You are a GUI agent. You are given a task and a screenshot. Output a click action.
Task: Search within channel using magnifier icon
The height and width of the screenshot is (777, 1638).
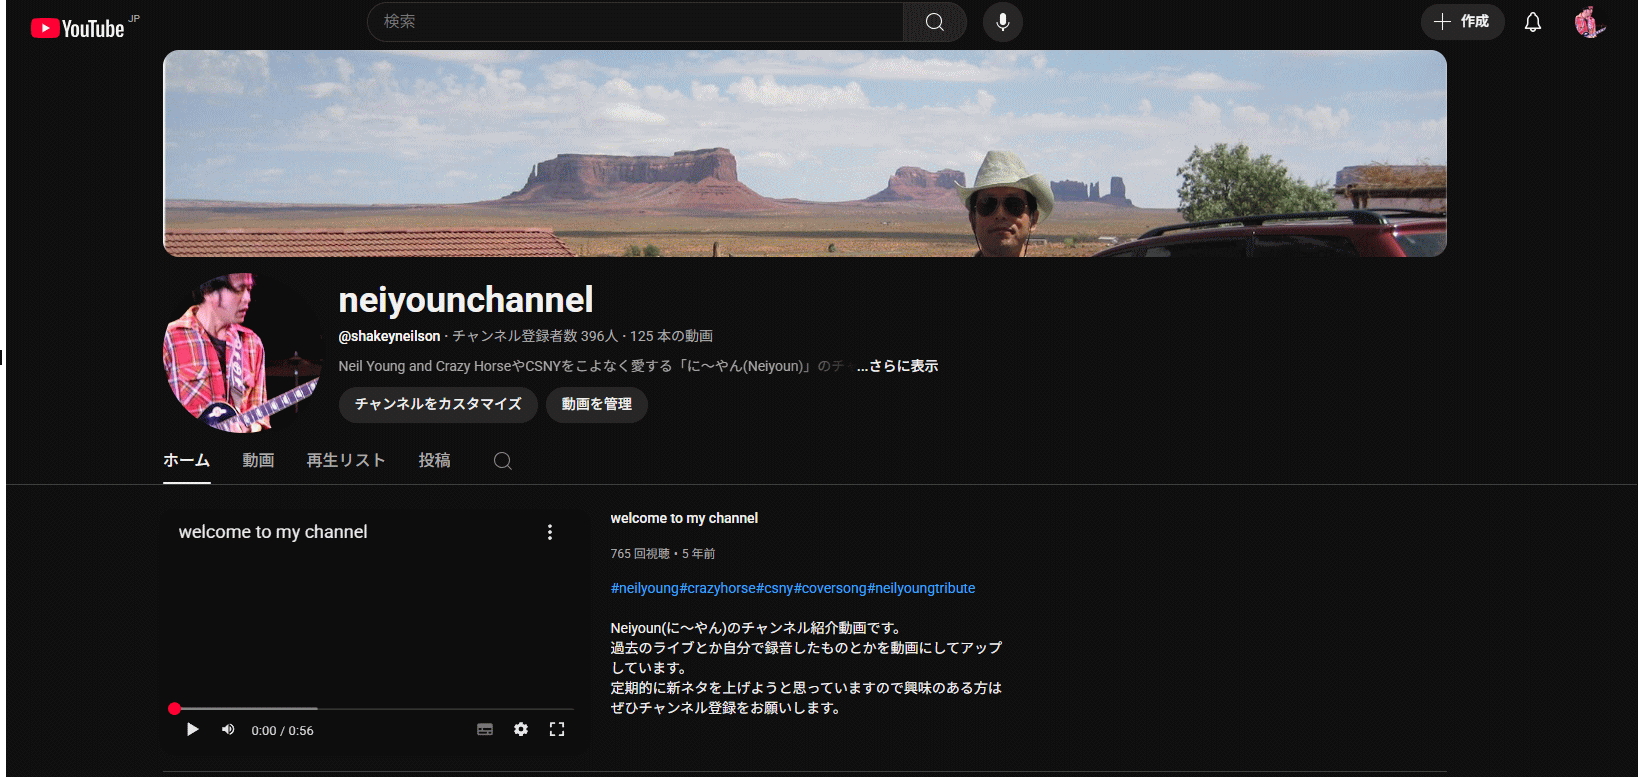point(503,461)
